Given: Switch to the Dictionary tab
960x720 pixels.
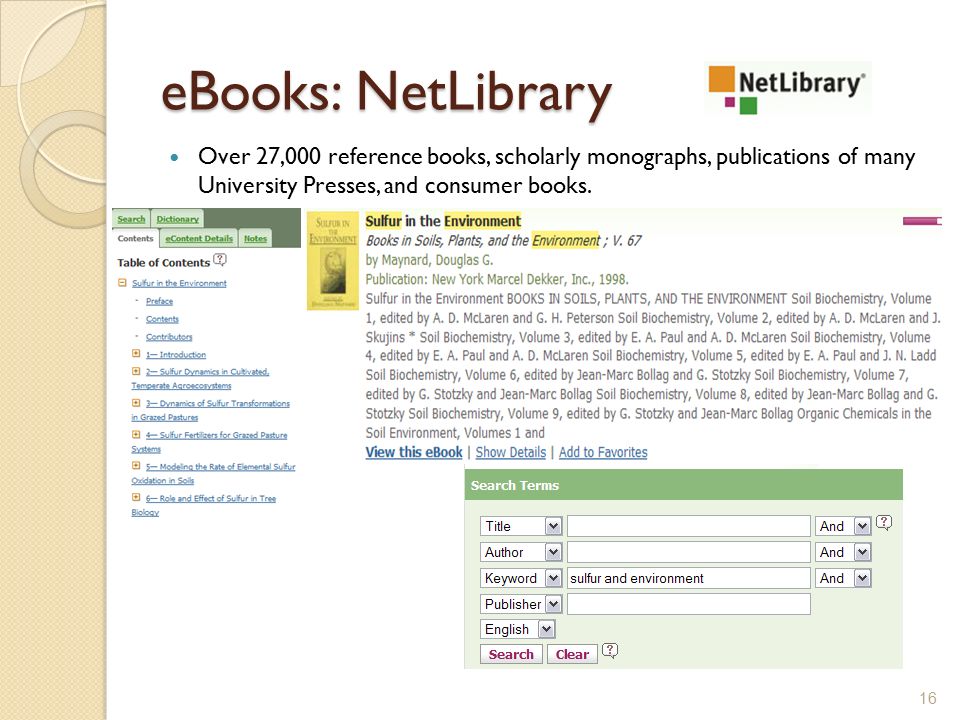Looking at the screenshot, I should click(178, 219).
